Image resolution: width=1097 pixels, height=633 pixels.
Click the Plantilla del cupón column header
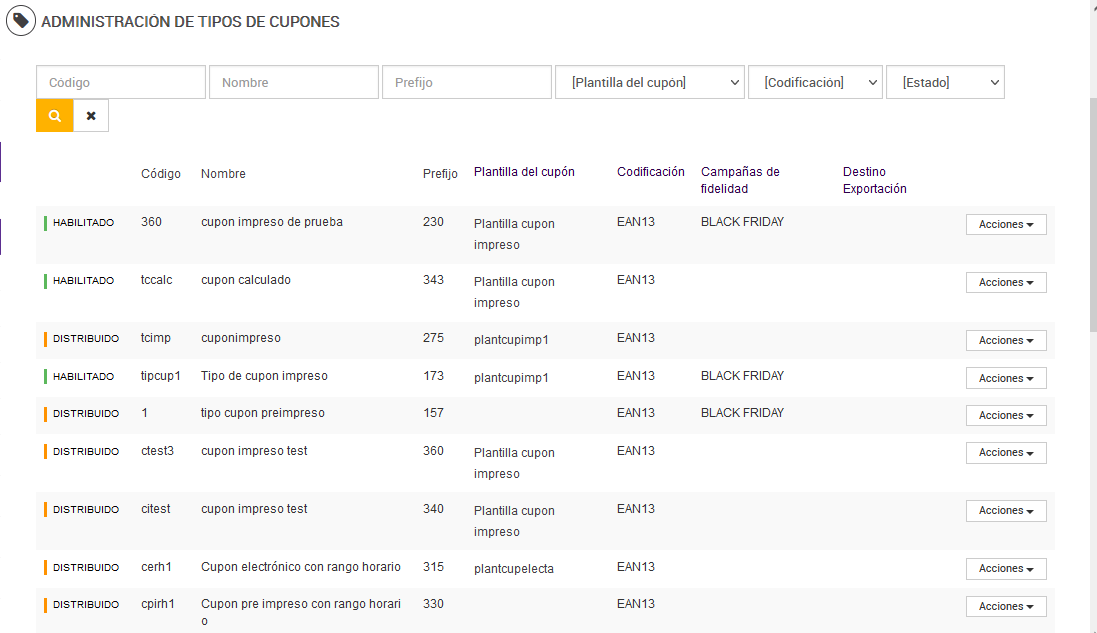coord(524,172)
